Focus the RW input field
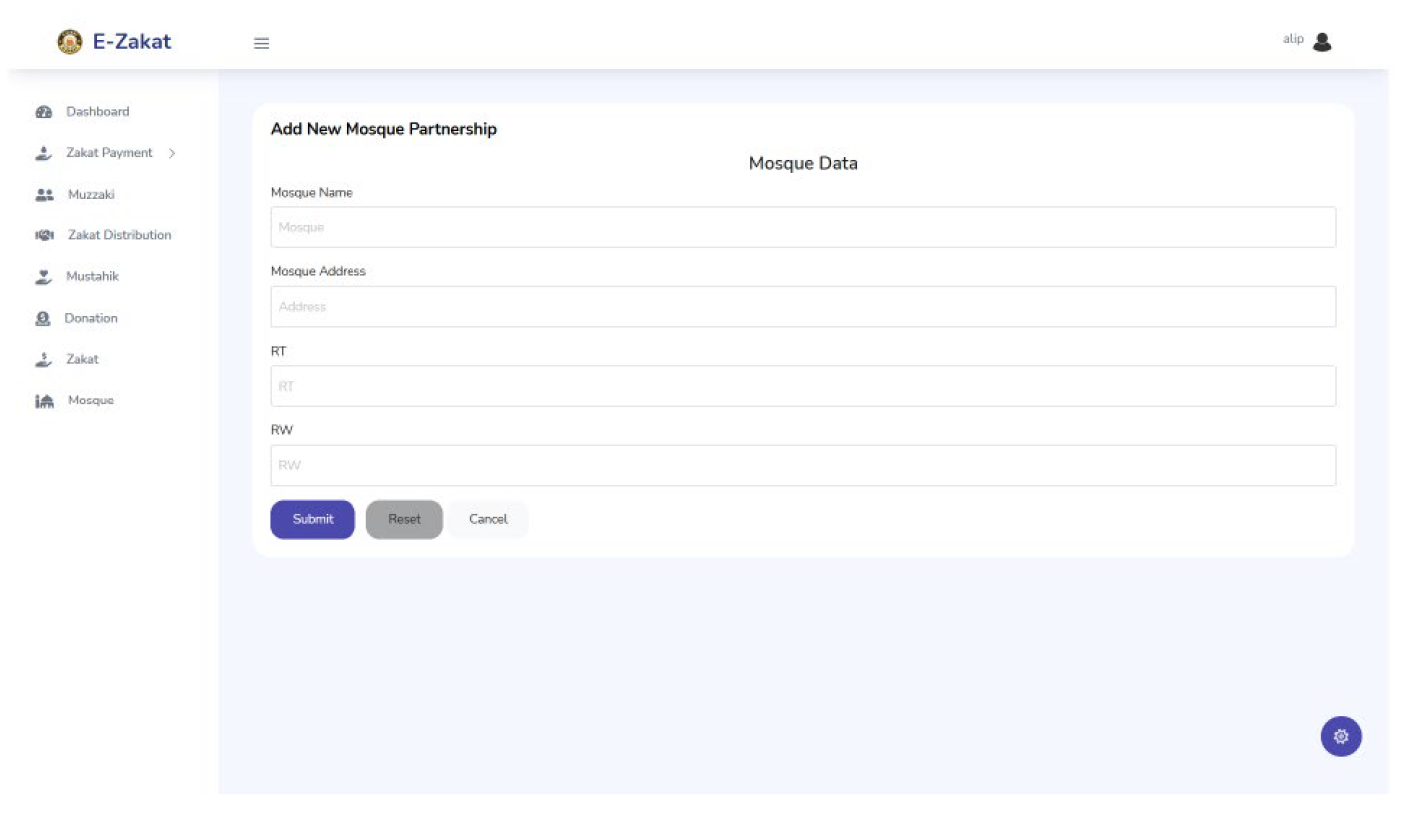 802,464
